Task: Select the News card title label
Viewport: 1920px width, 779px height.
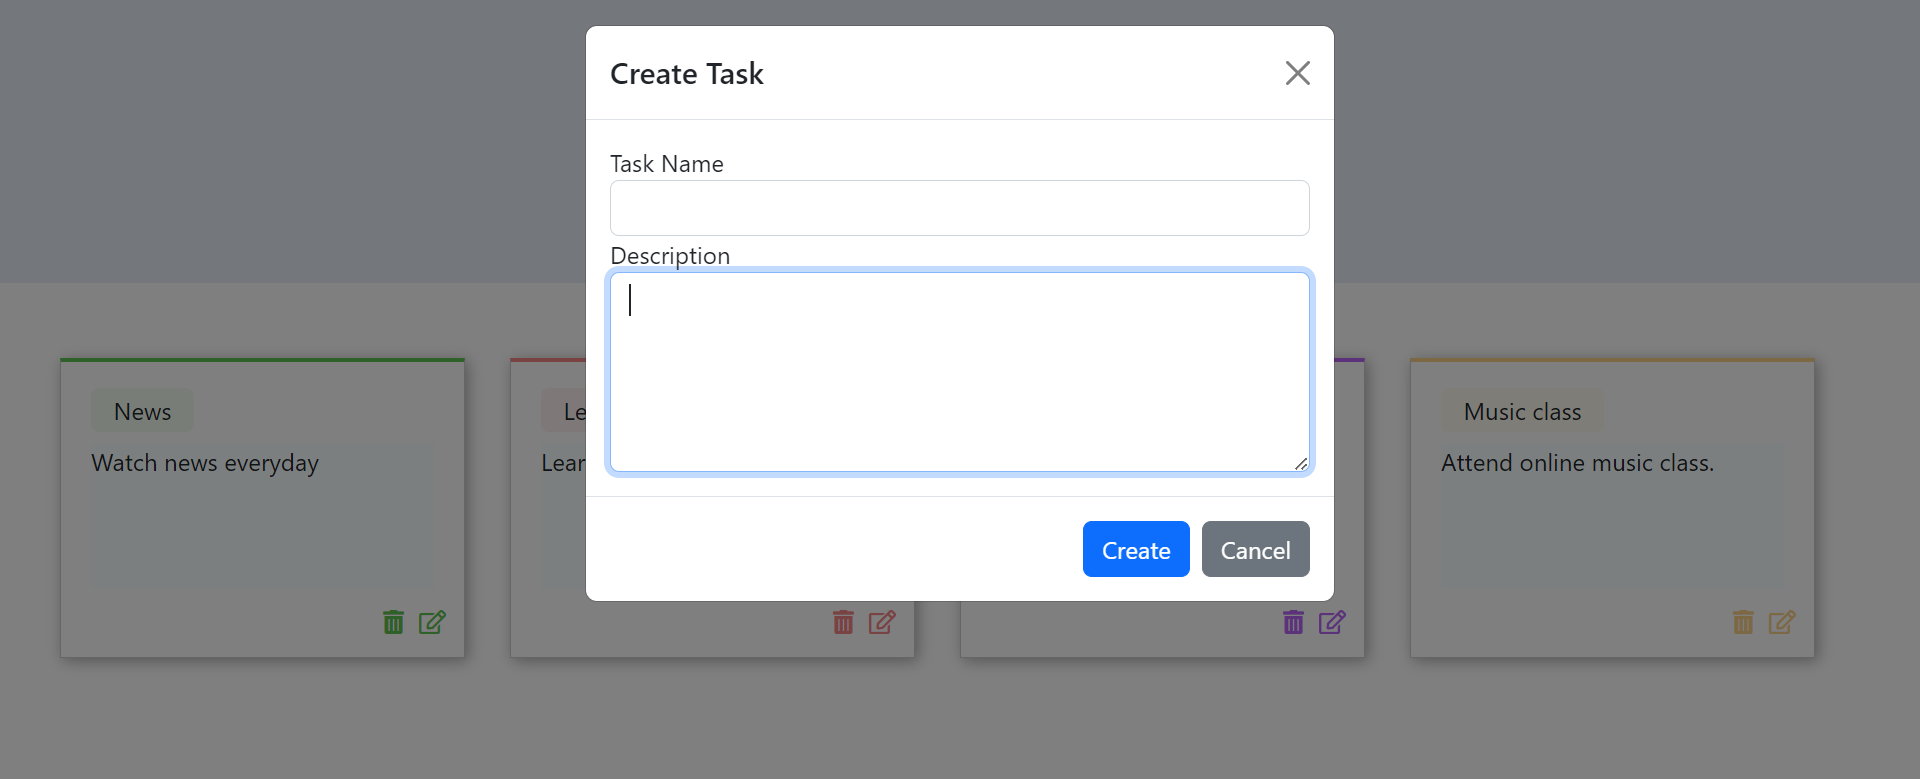Action: tap(142, 411)
